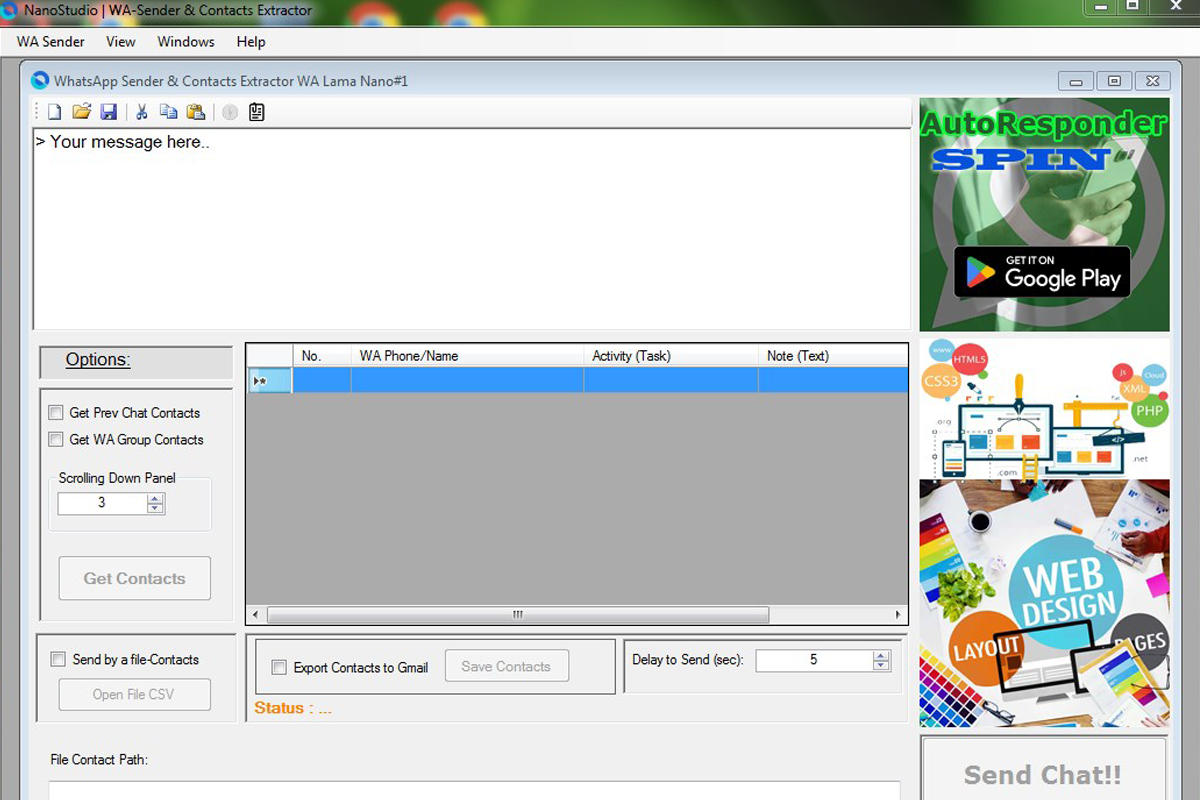The width and height of the screenshot is (1200, 800).
Task: Cut text with the scissors icon
Action: point(142,112)
